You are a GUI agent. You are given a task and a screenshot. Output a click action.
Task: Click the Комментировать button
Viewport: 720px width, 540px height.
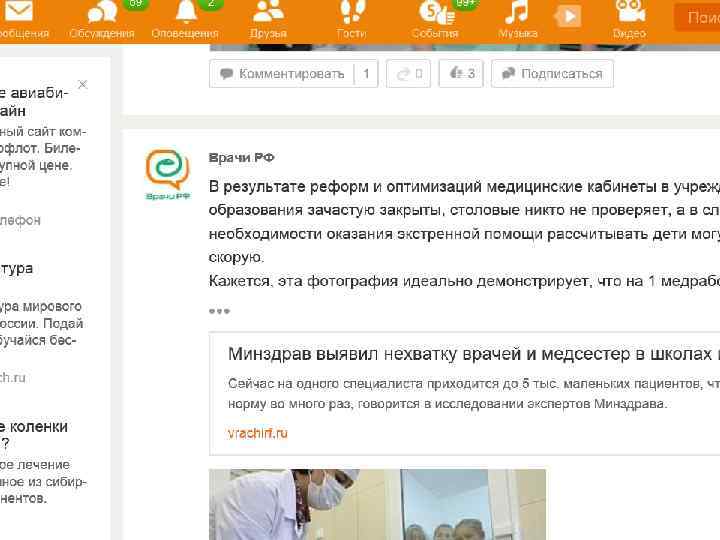[x=282, y=73]
